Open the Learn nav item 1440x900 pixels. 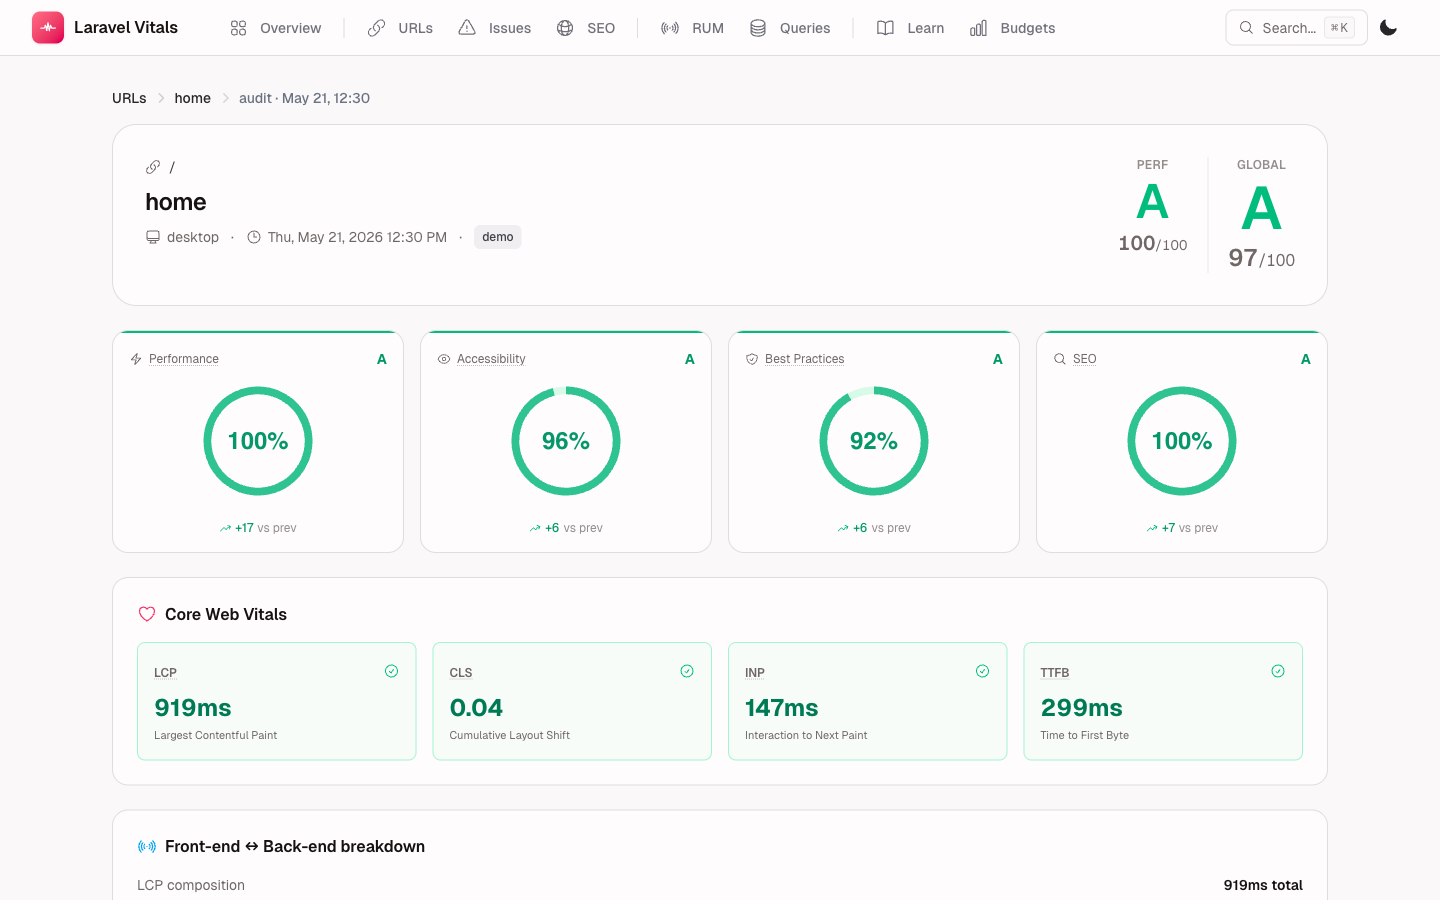(x=910, y=28)
